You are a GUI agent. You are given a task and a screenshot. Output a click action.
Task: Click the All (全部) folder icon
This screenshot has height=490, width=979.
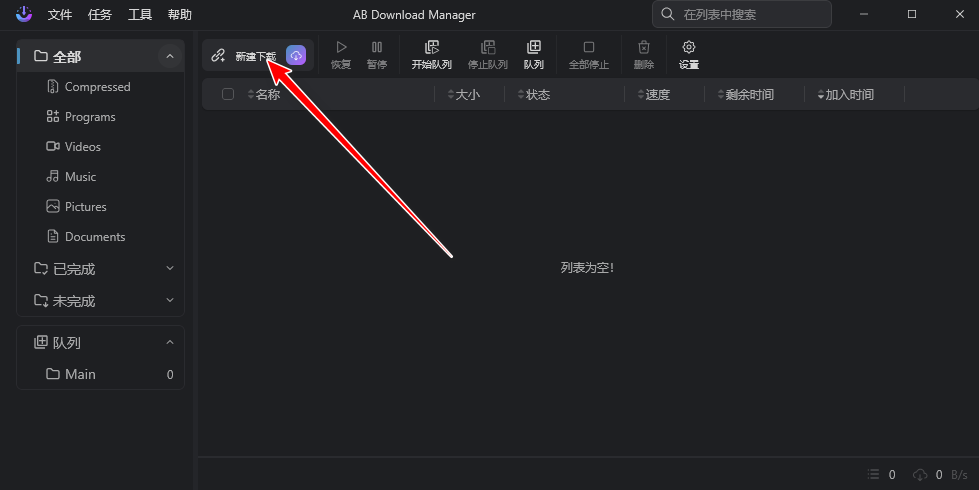(x=41, y=56)
